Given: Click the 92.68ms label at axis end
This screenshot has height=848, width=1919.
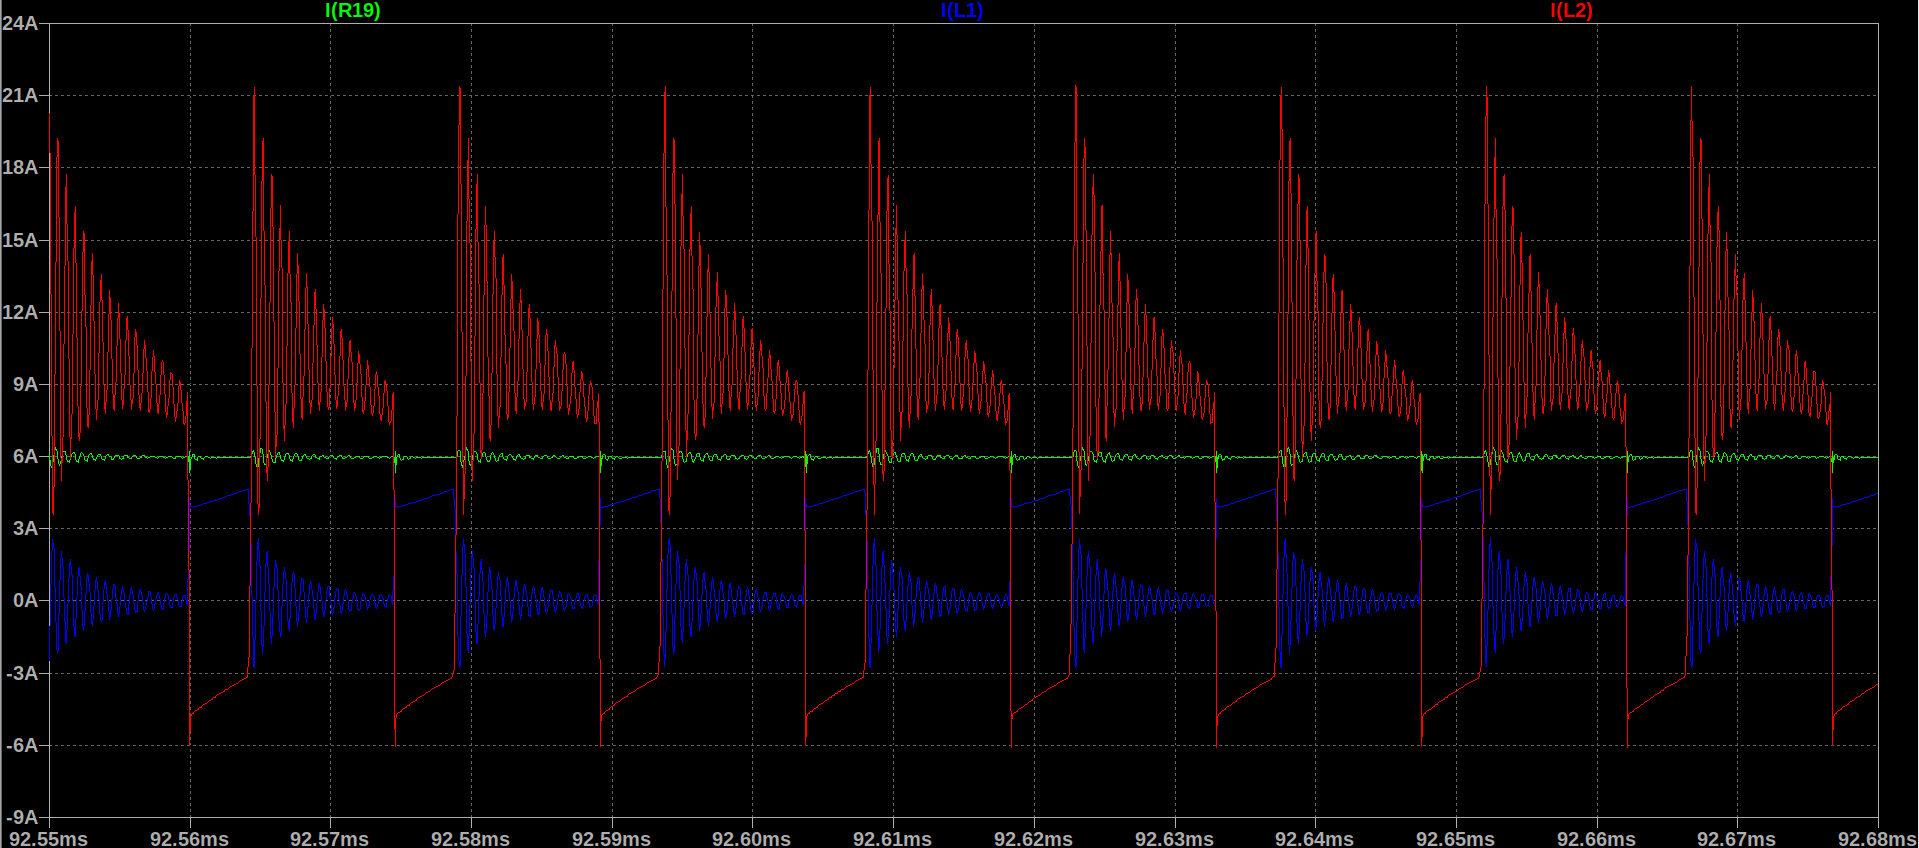Looking at the screenshot, I should pos(1876,838).
